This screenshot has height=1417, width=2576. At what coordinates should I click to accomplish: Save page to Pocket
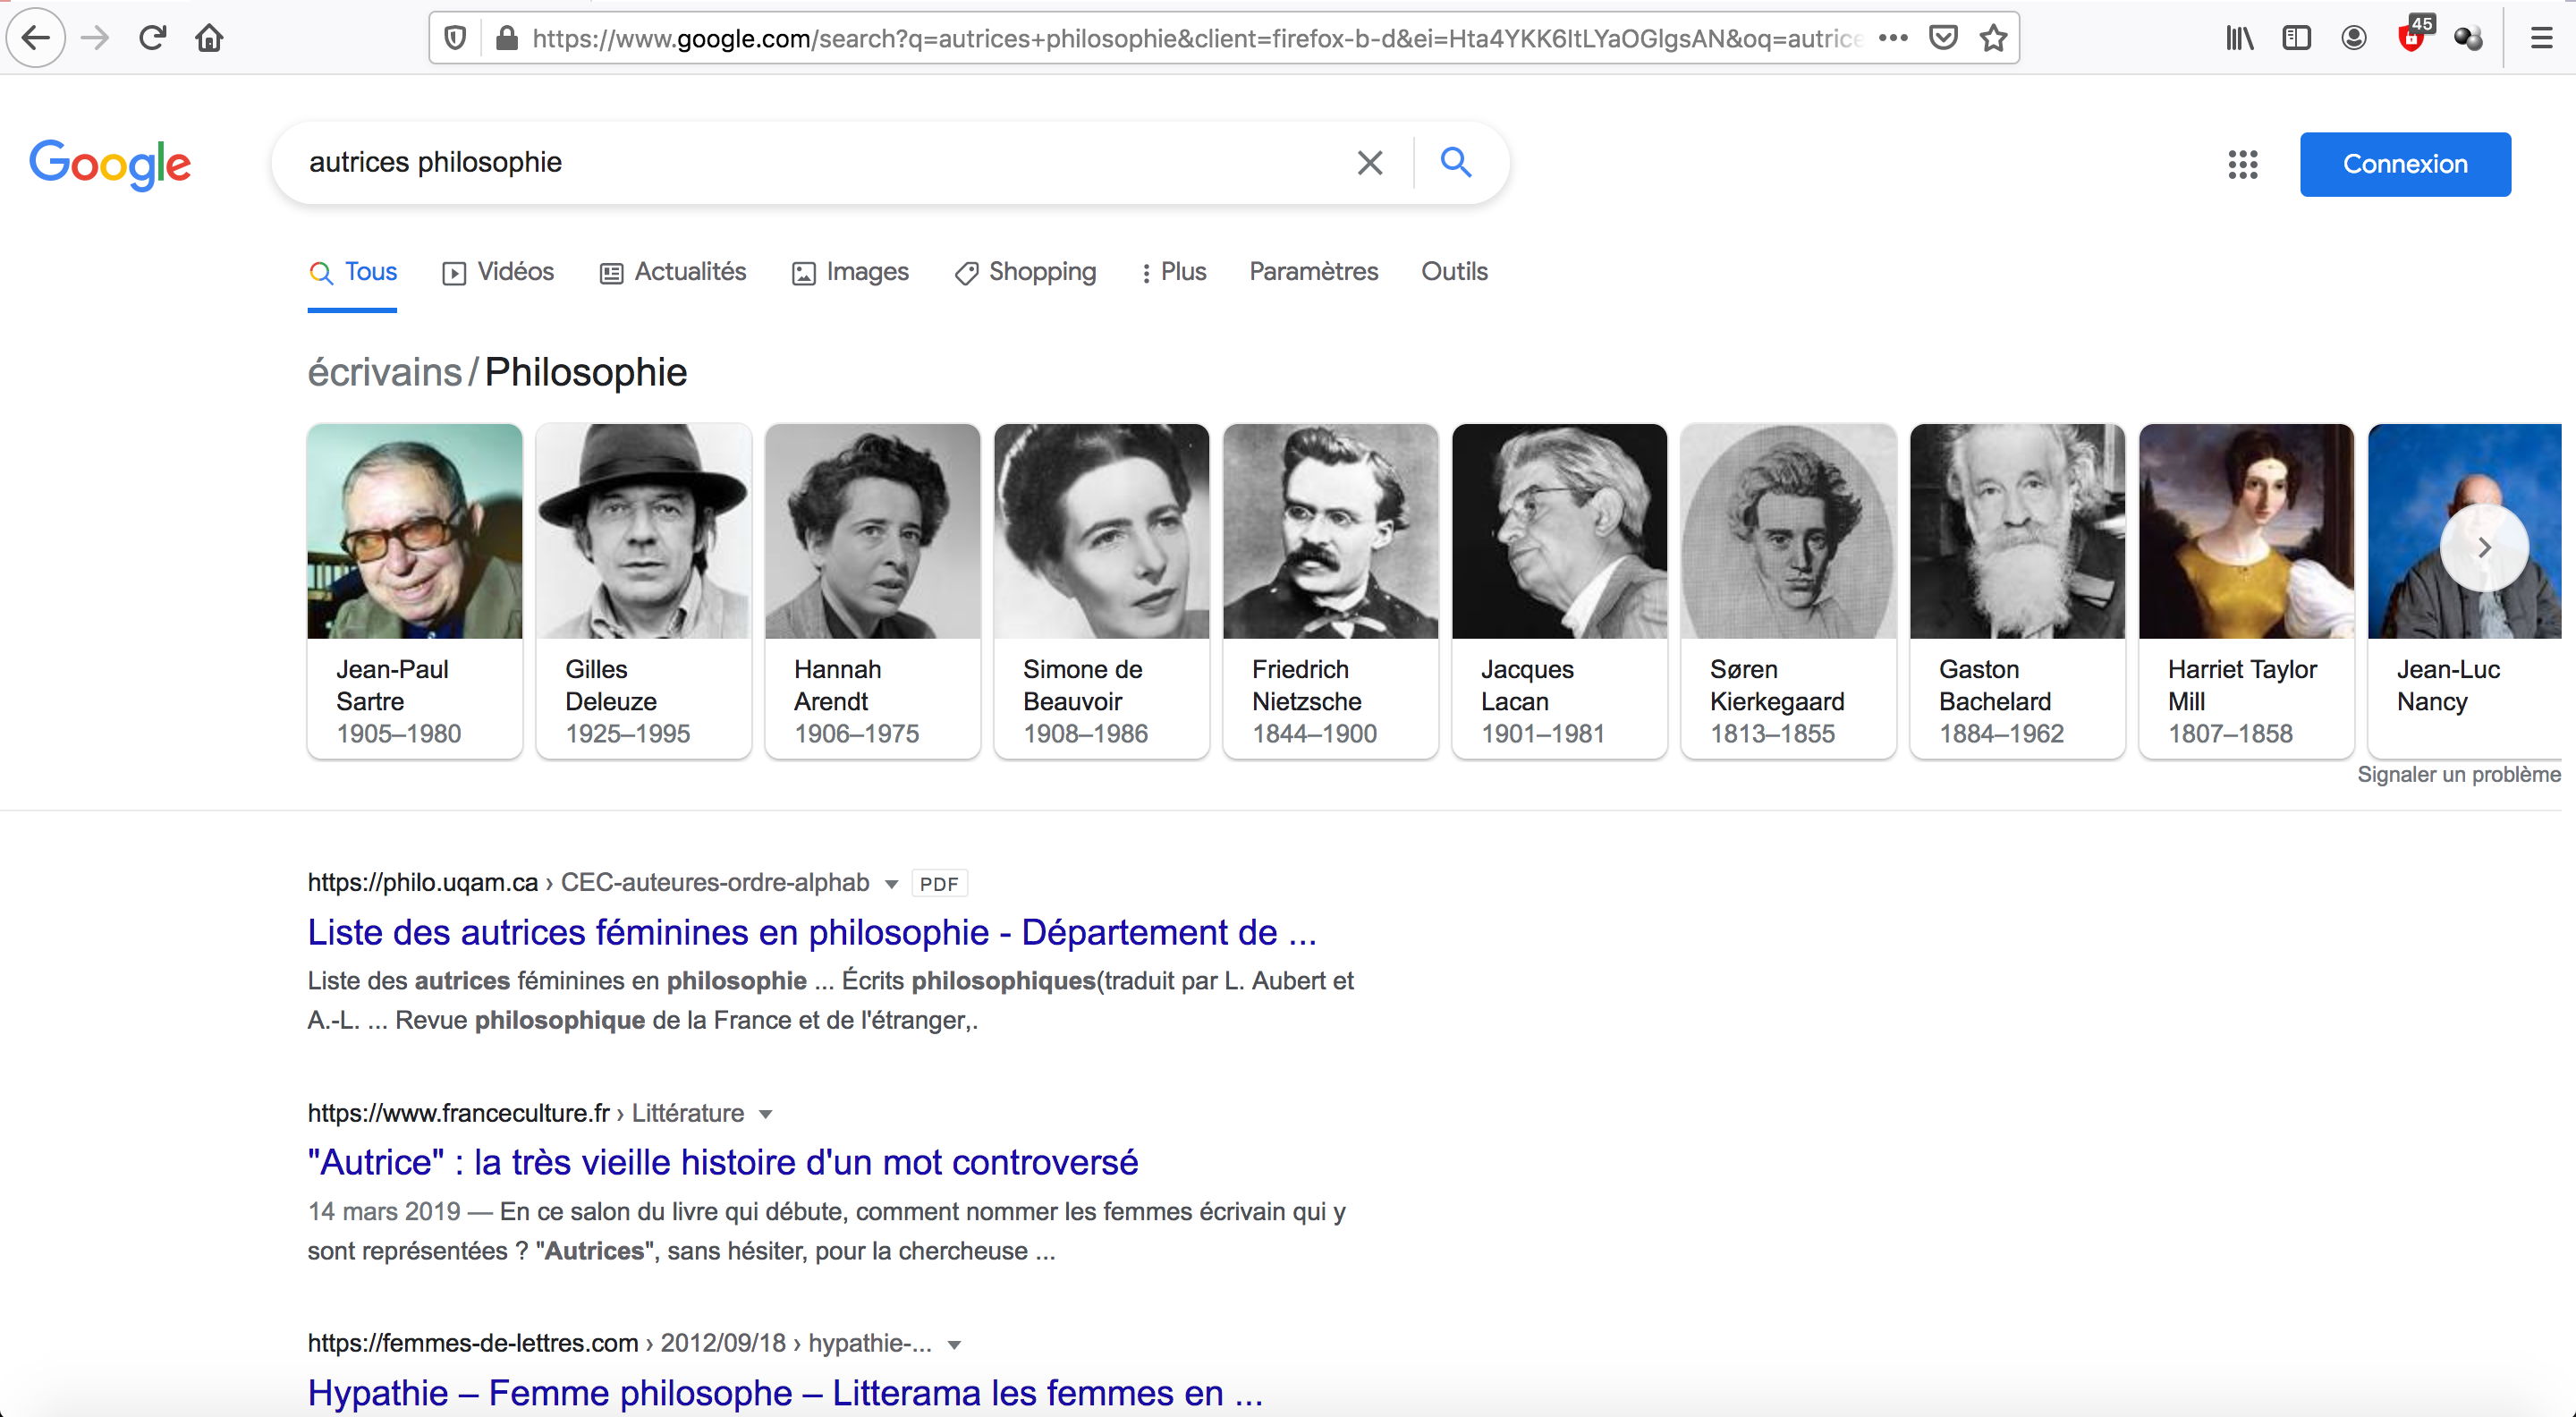pos(1942,38)
